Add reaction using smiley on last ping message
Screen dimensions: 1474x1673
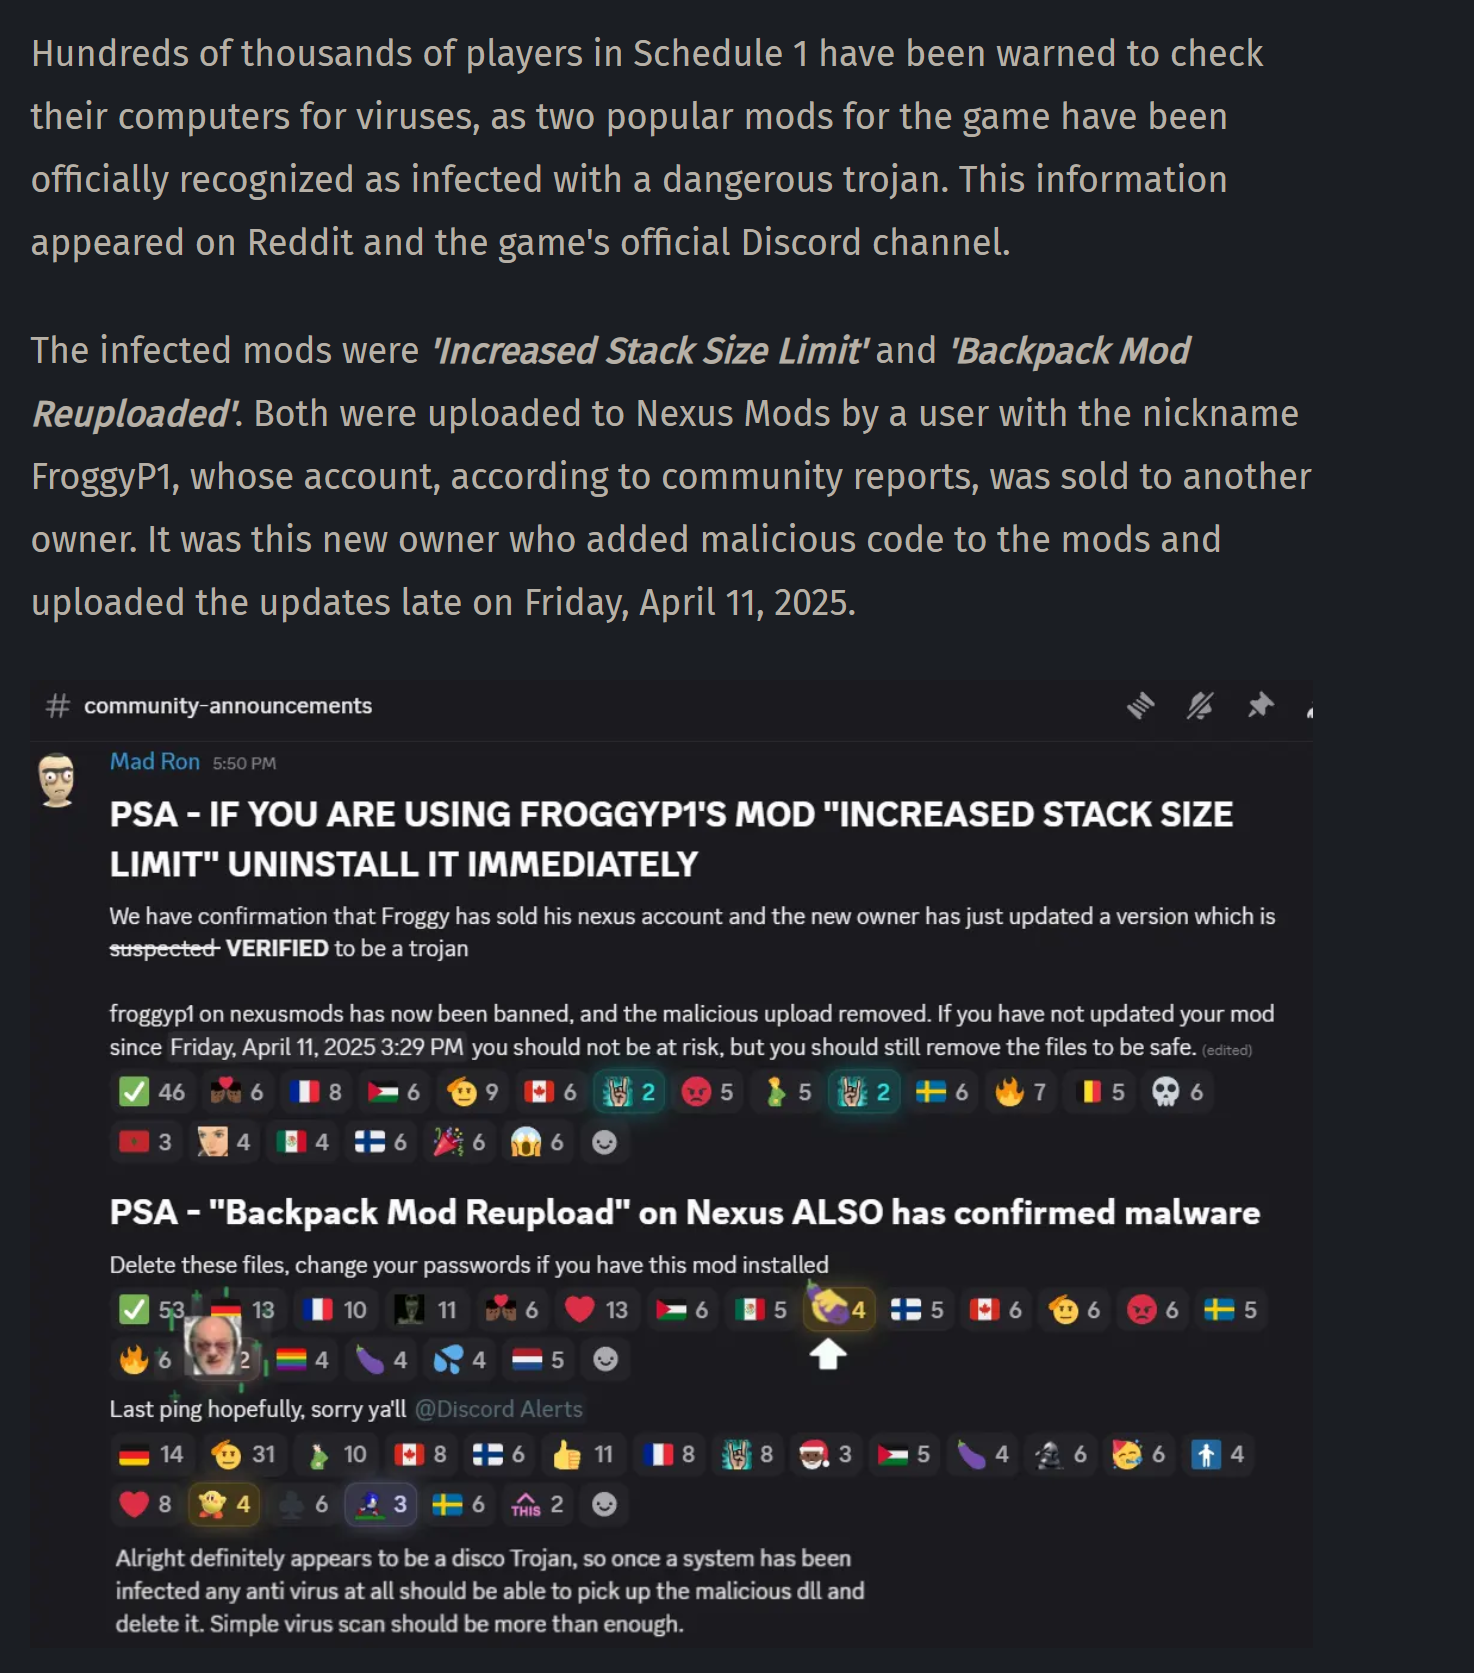click(x=604, y=1504)
